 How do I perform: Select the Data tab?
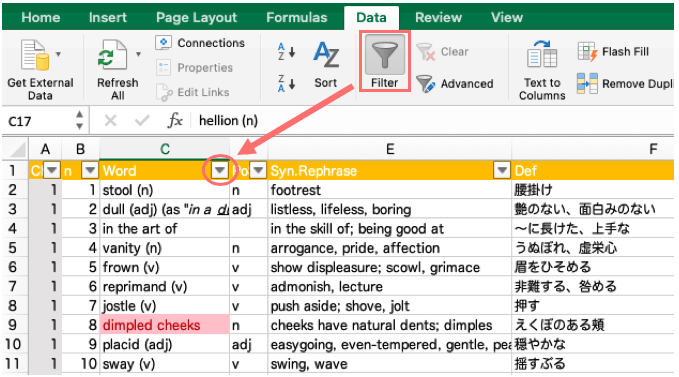372,18
